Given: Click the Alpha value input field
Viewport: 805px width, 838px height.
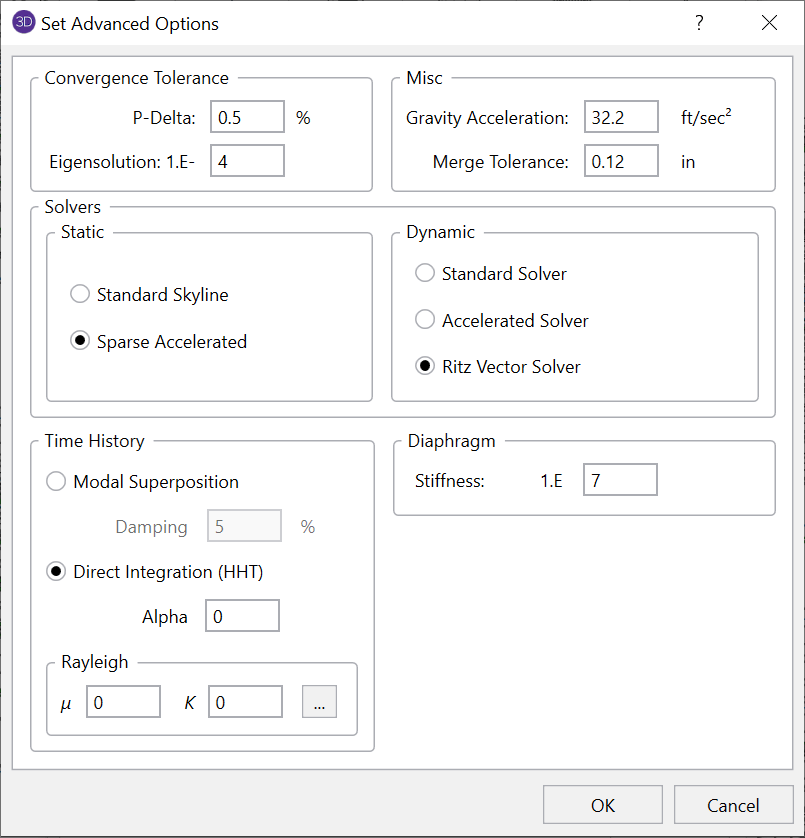Looking at the screenshot, I should (x=242, y=617).
